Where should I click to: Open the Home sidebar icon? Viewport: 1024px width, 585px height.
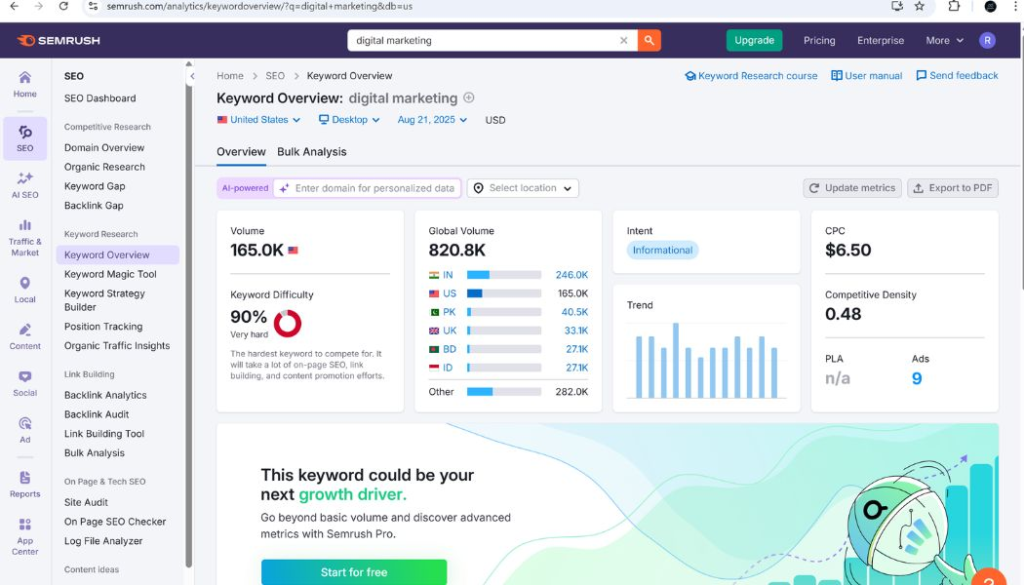click(x=25, y=85)
